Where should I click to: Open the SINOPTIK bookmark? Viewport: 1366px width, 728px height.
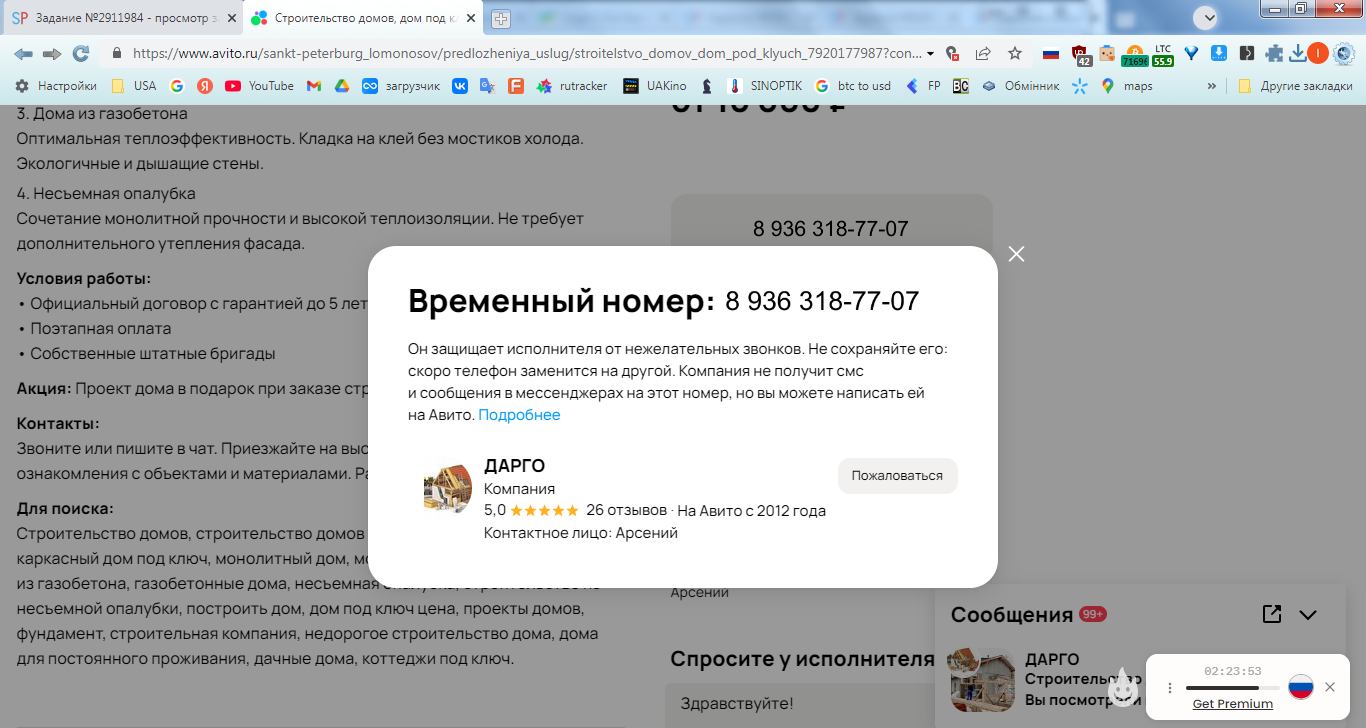pos(765,86)
